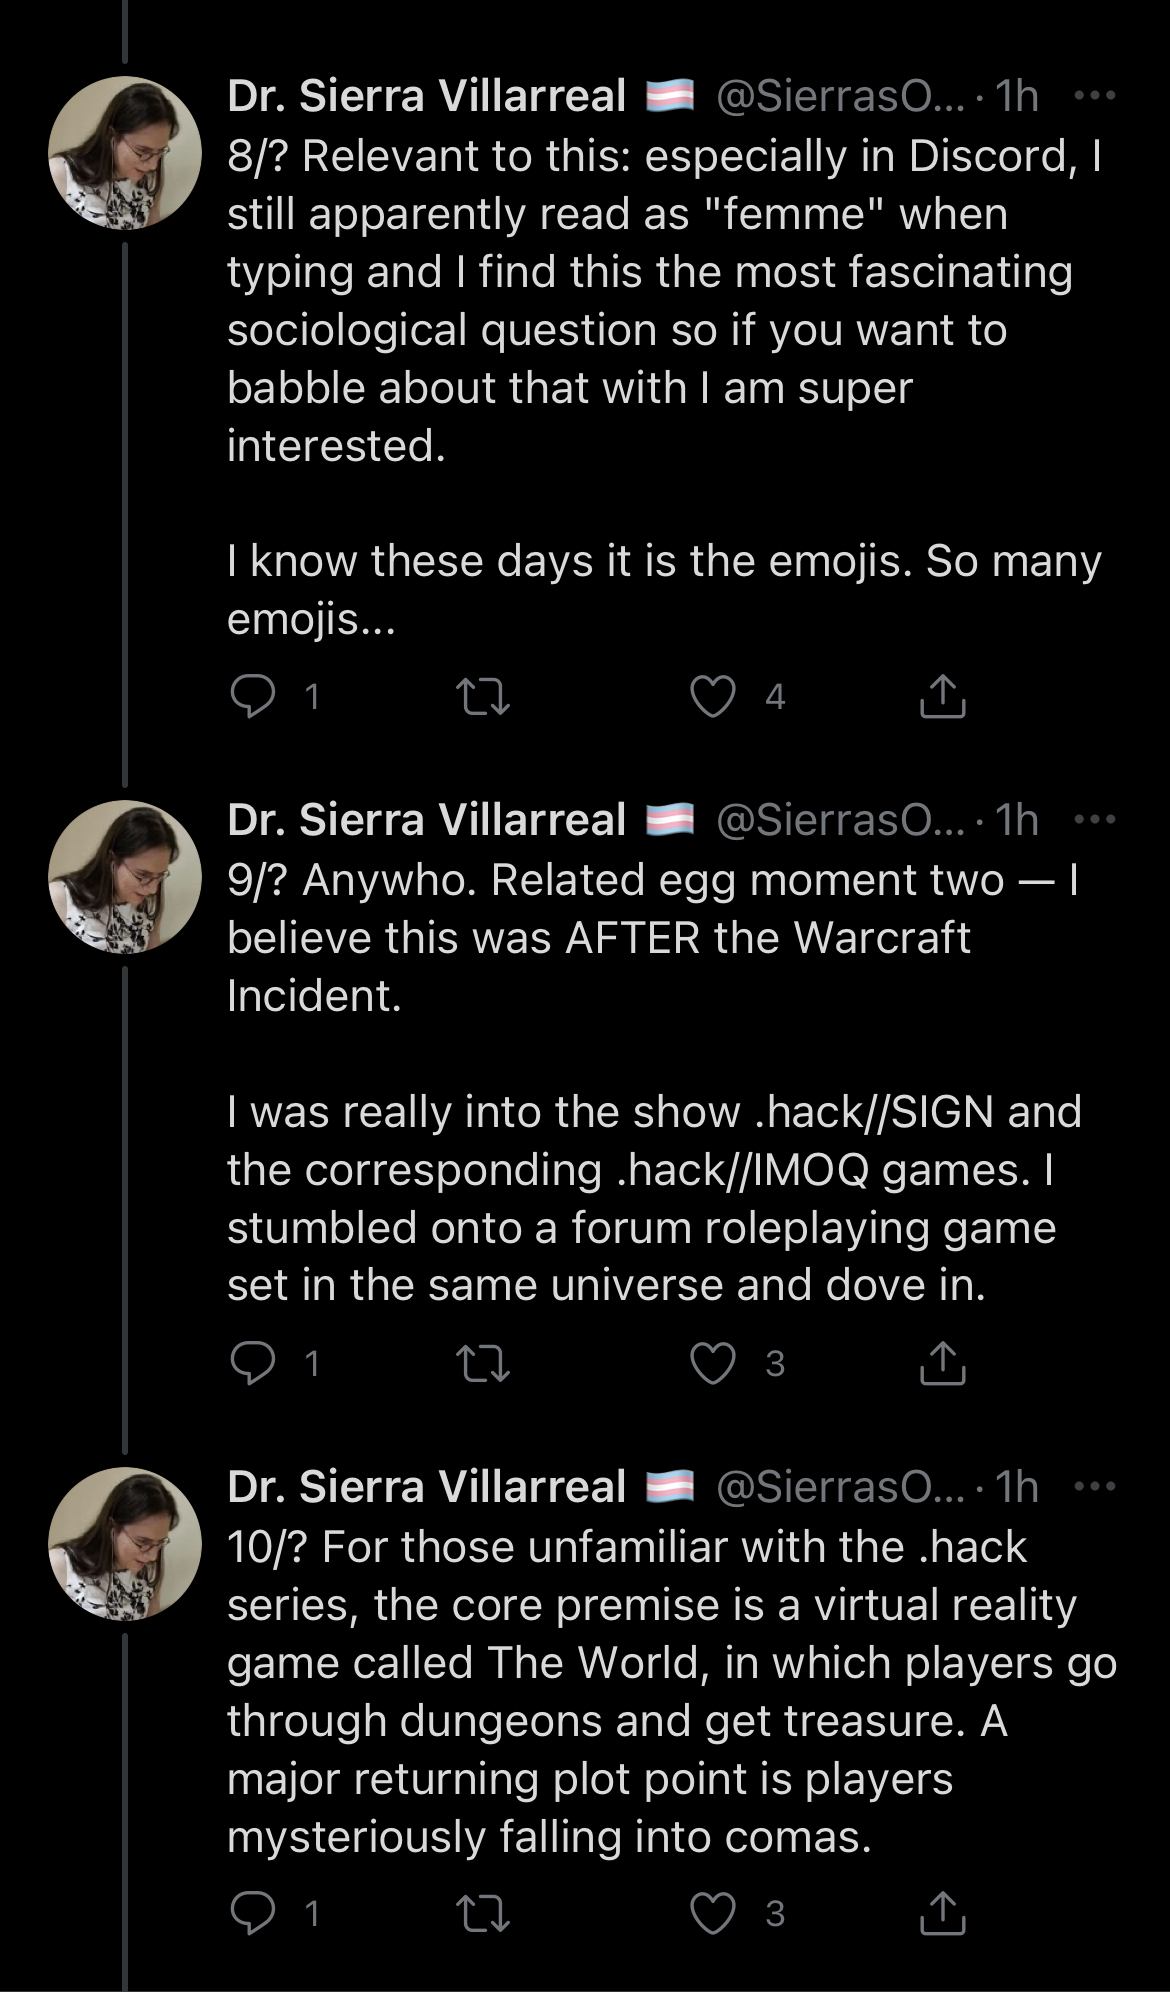The width and height of the screenshot is (1170, 1992).
Task: Share the 10/? virtual reality tweet
Action: (942, 1913)
